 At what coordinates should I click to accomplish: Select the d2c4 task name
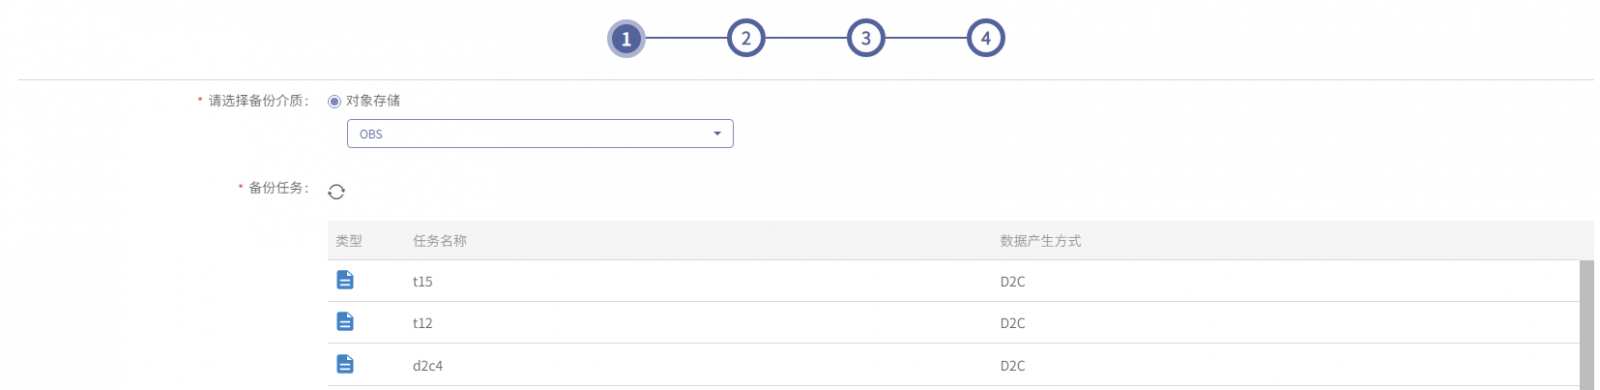pyautogui.click(x=427, y=366)
